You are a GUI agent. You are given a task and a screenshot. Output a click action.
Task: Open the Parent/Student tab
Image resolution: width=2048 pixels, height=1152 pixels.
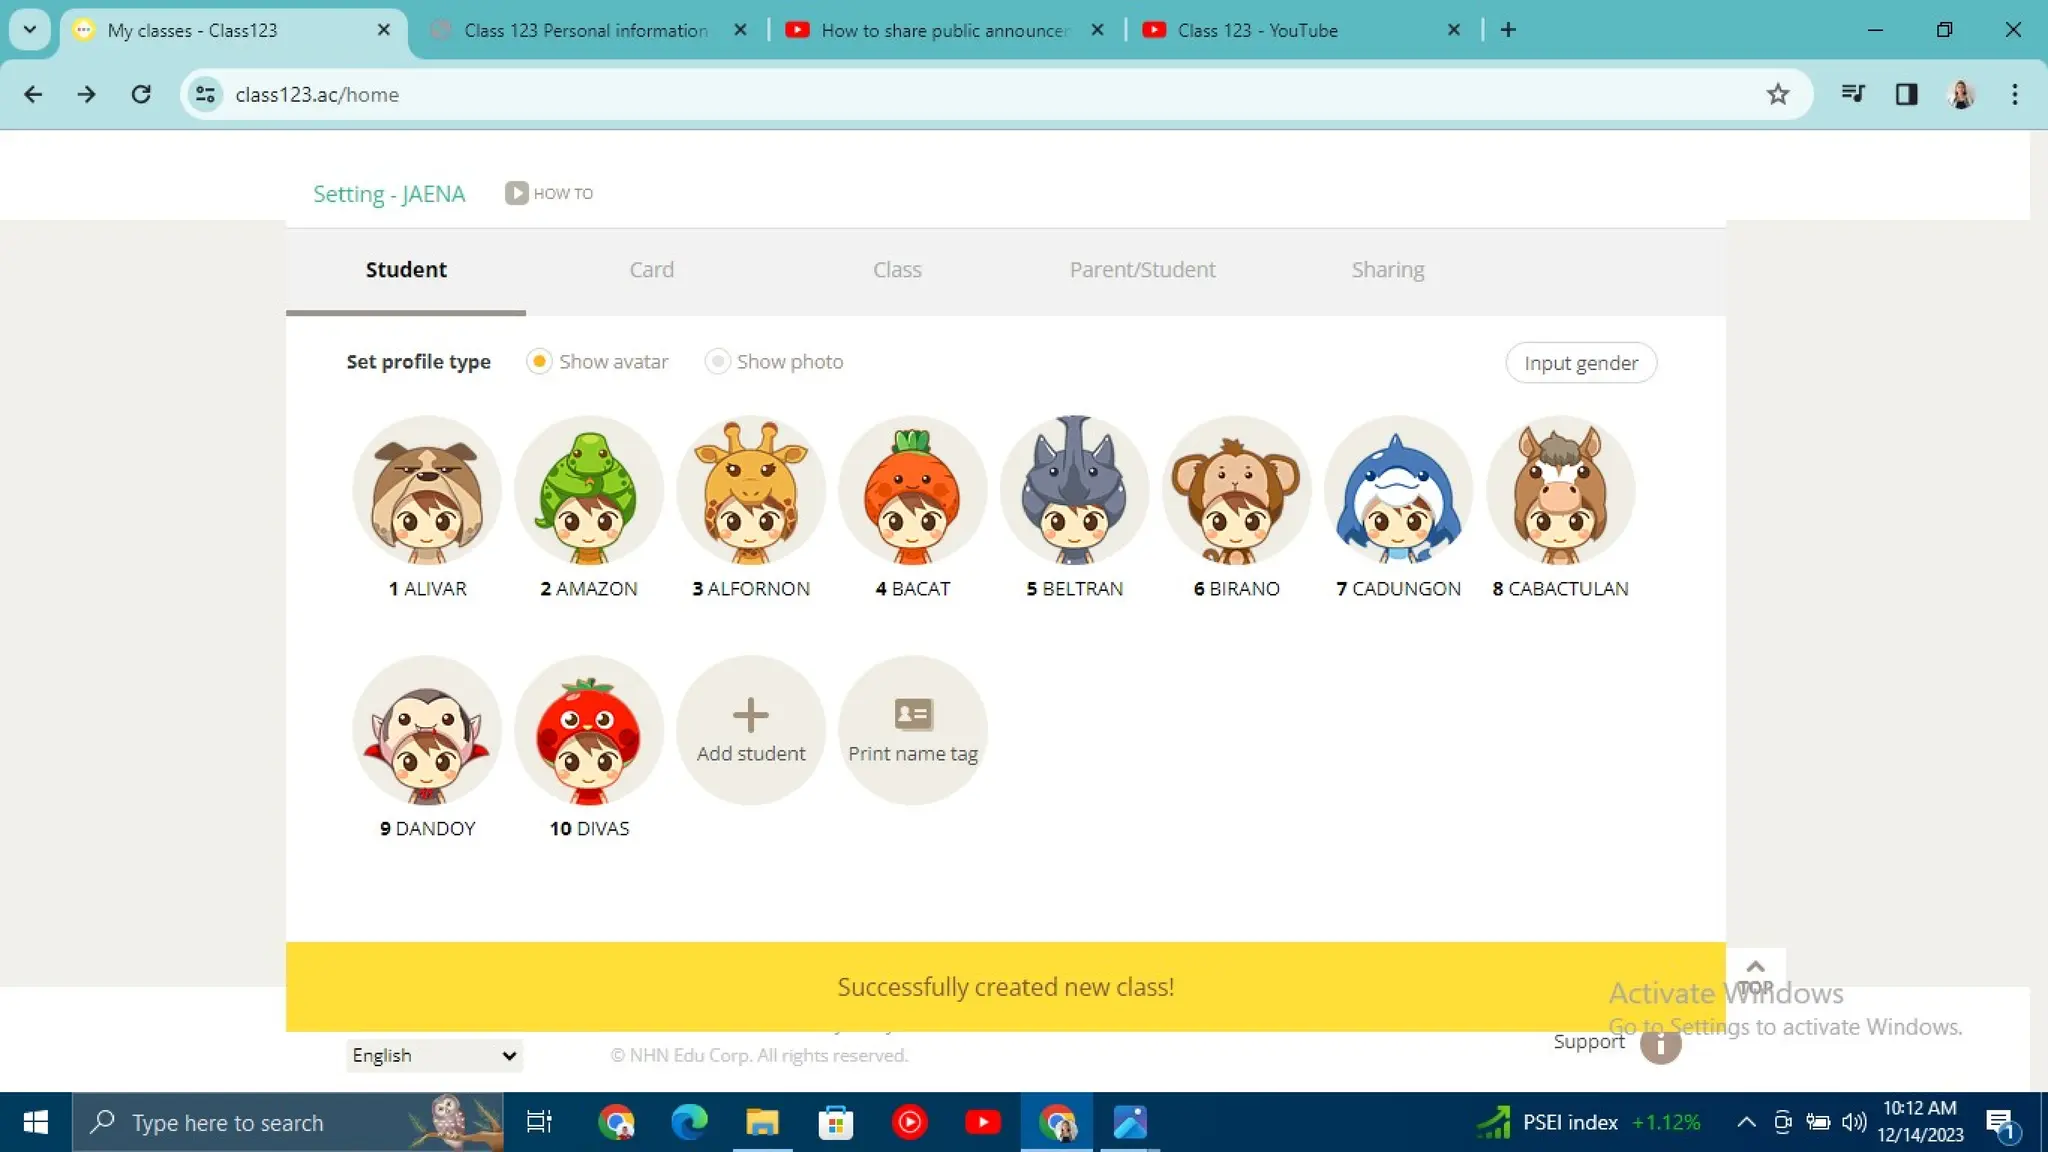1142,270
